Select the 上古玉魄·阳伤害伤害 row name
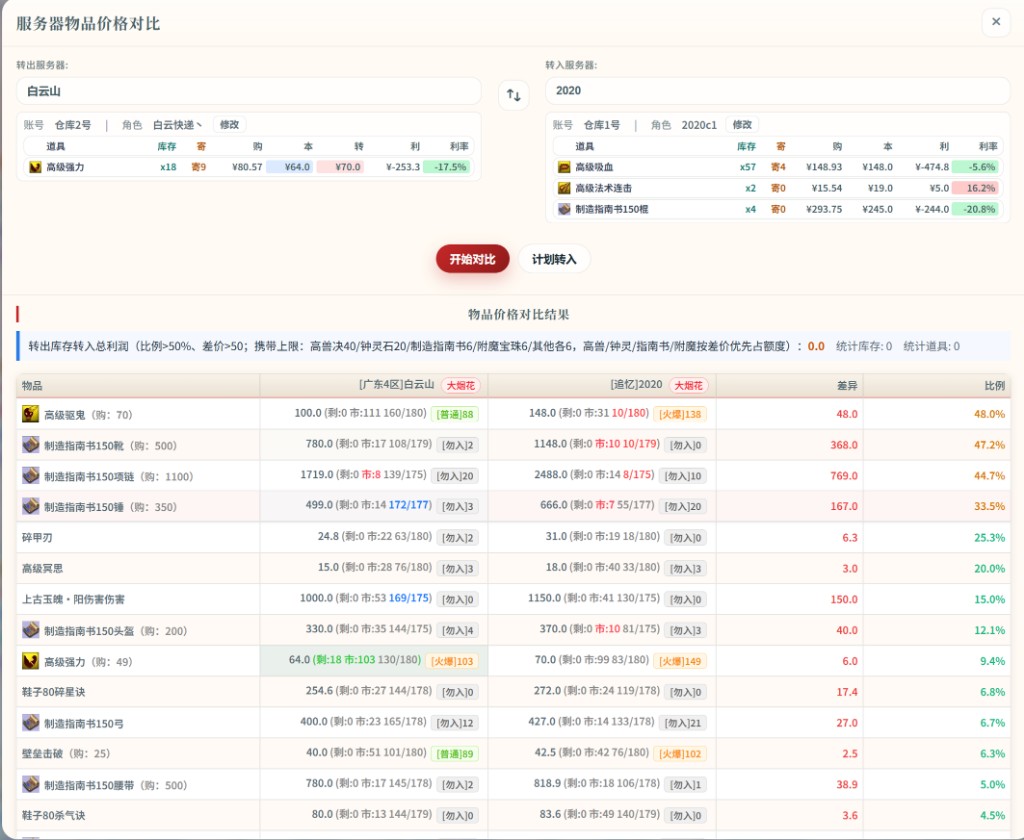 pos(73,599)
